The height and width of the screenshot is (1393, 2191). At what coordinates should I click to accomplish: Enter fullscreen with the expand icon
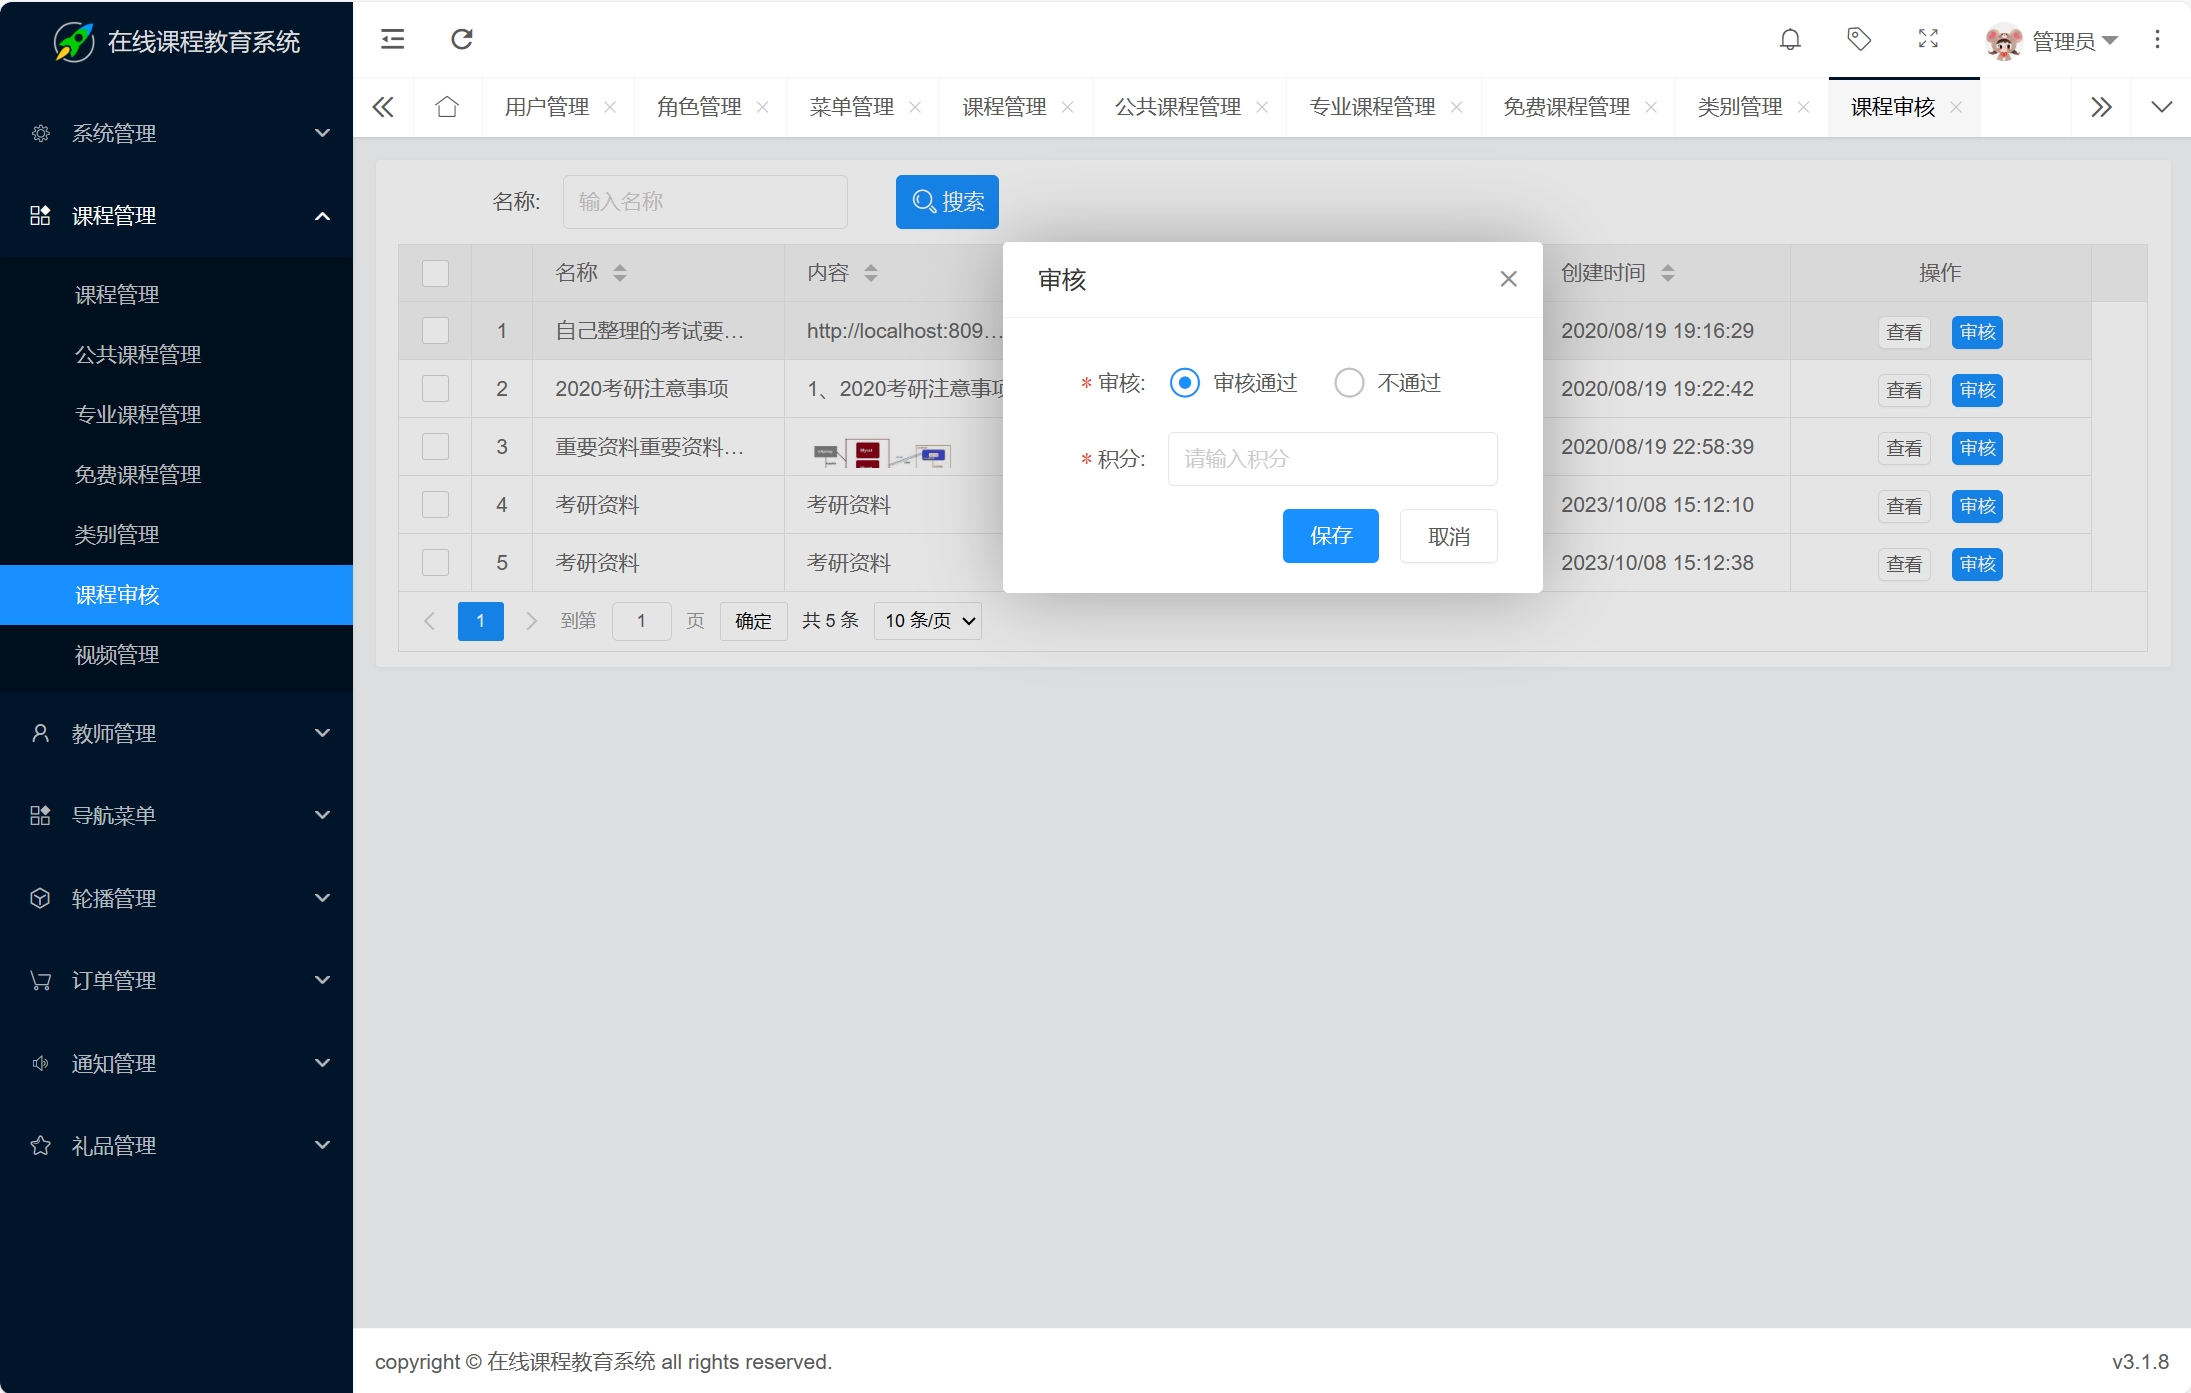click(1928, 39)
